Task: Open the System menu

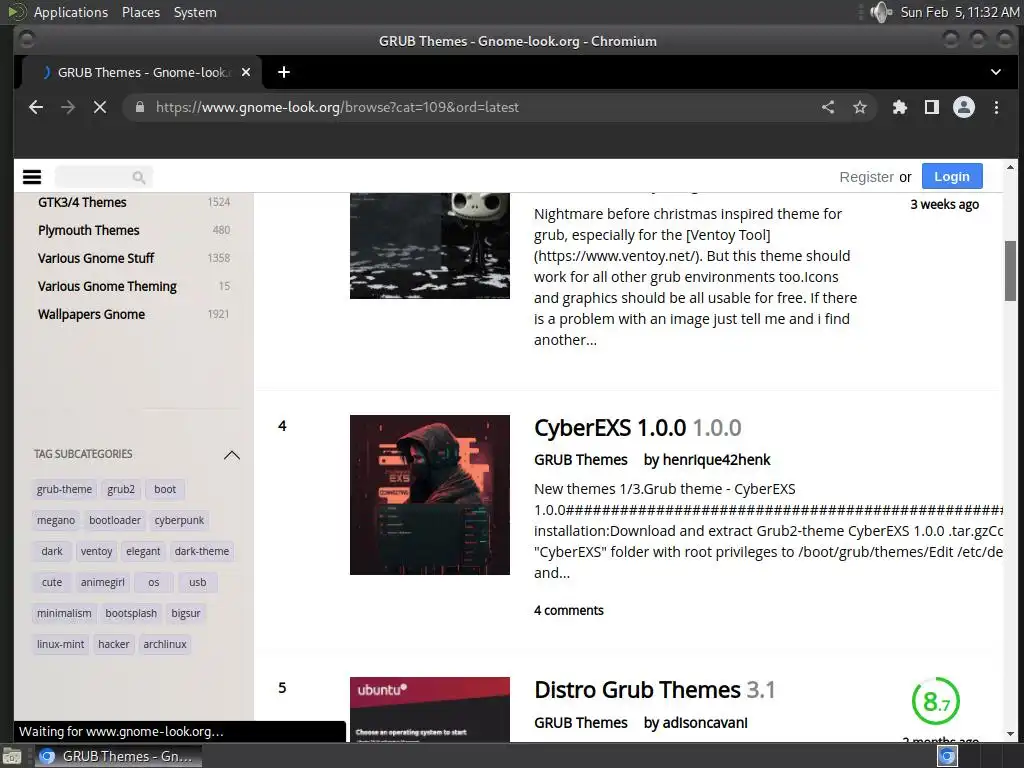Action: (195, 12)
